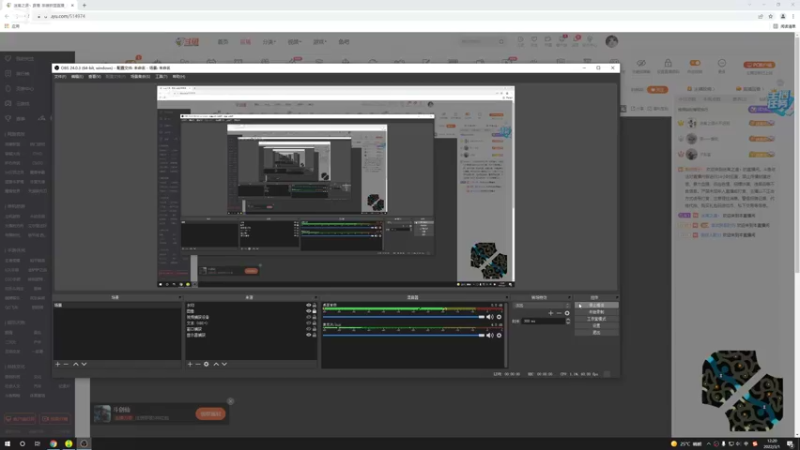Screen dimensions: 800x450
Task: Move scene down in Scenes panel
Action: click(84, 364)
